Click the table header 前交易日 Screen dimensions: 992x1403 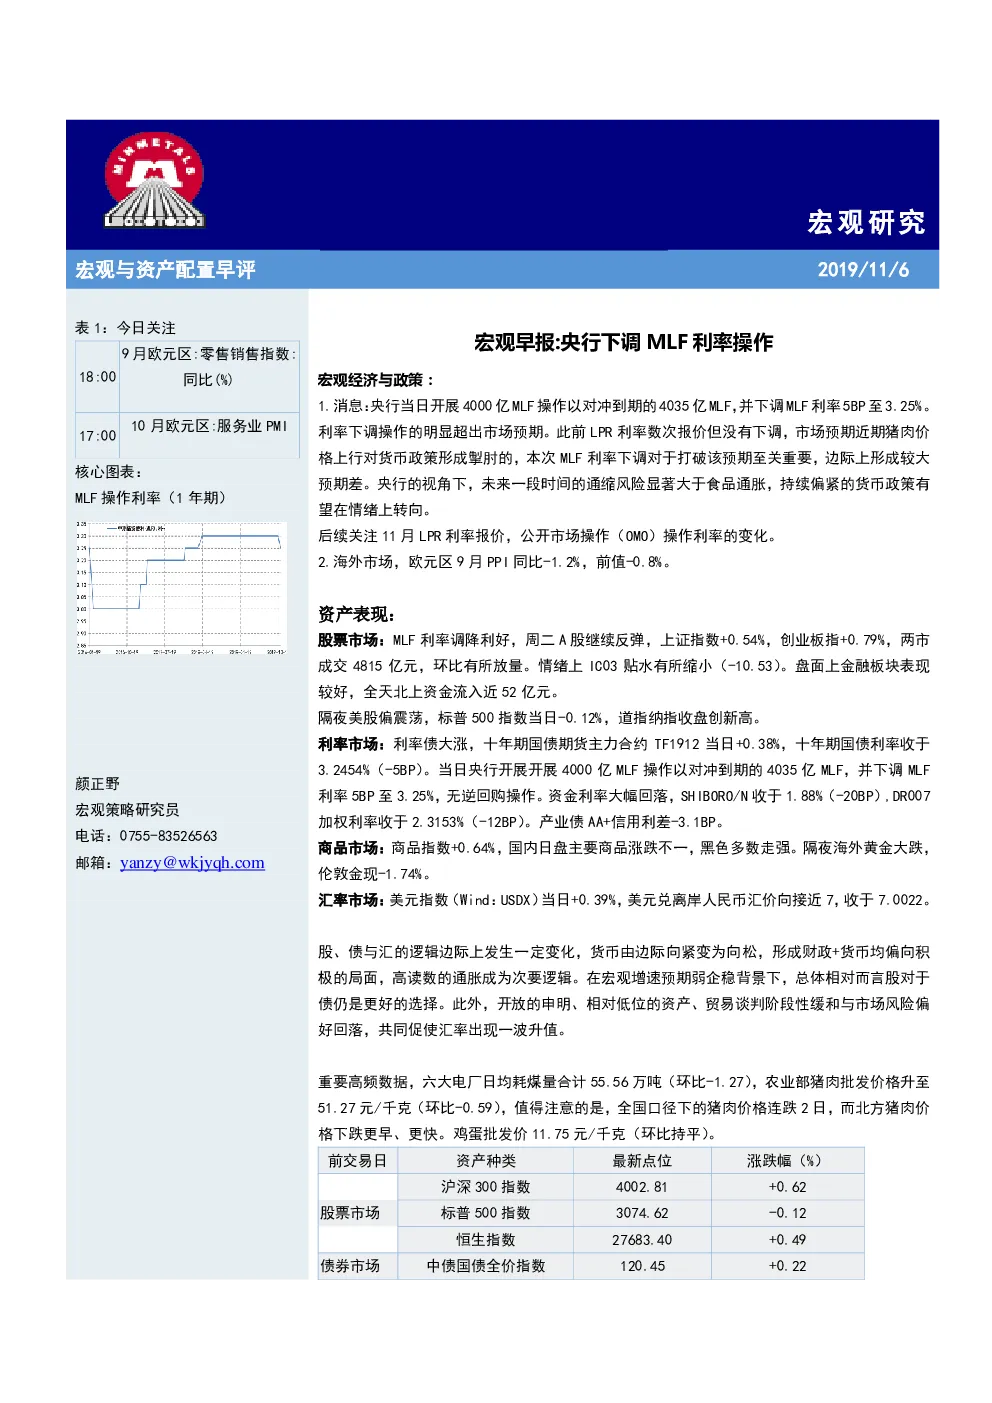pyautogui.click(x=358, y=1160)
